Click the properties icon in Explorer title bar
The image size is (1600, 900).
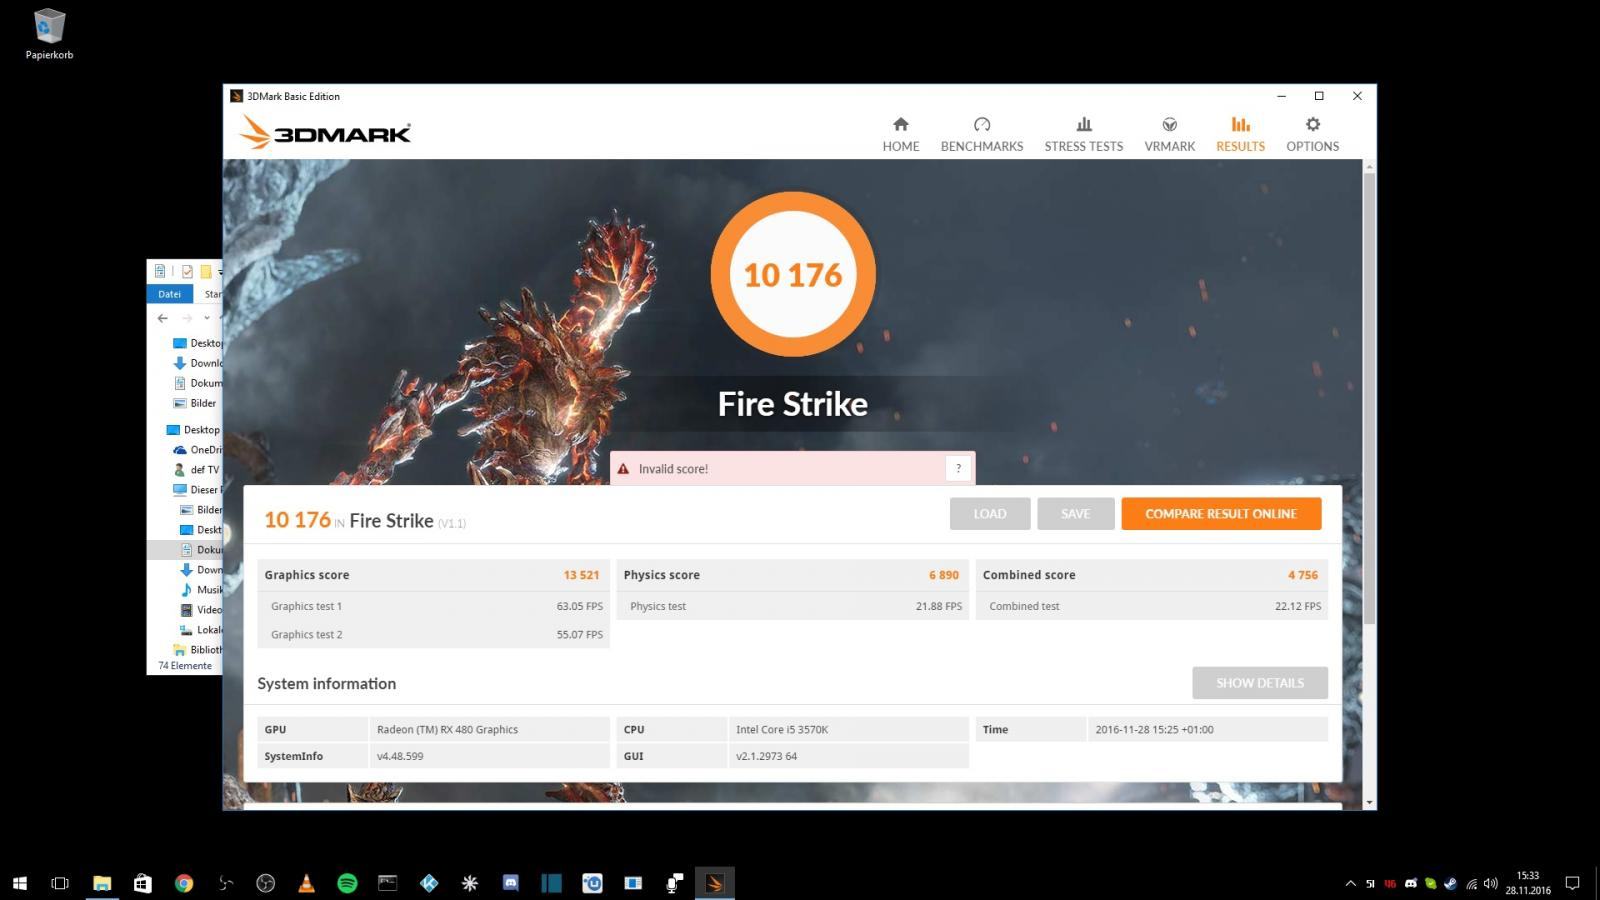pos(160,271)
